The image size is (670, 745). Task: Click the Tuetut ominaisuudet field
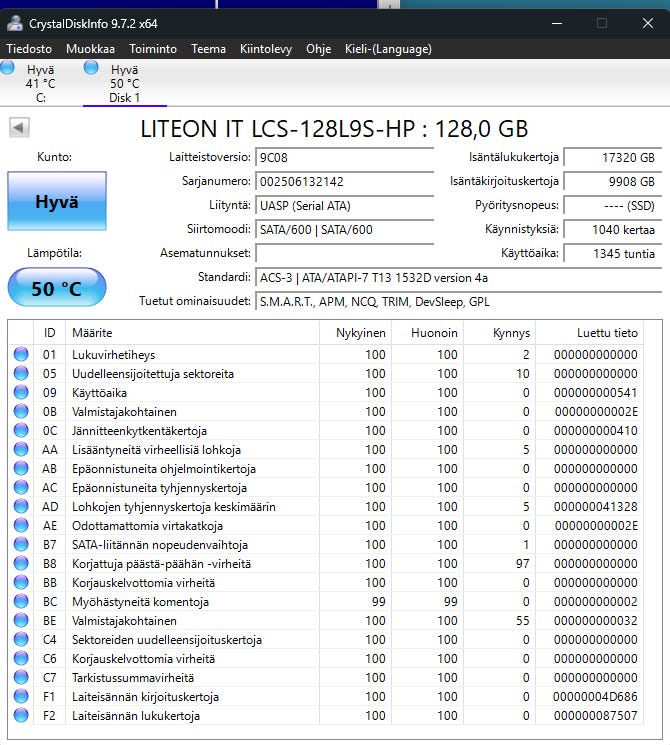(459, 302)
